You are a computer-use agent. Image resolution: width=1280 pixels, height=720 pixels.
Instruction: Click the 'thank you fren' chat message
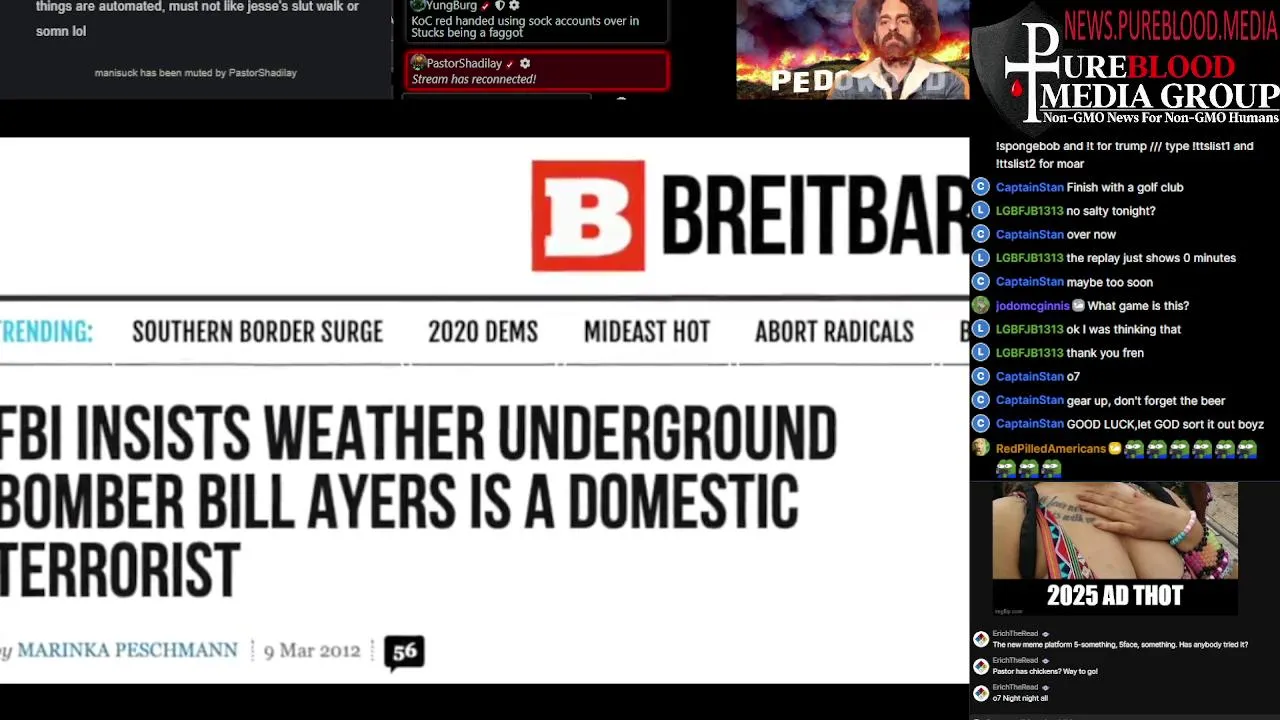(x=1105, y=353)
